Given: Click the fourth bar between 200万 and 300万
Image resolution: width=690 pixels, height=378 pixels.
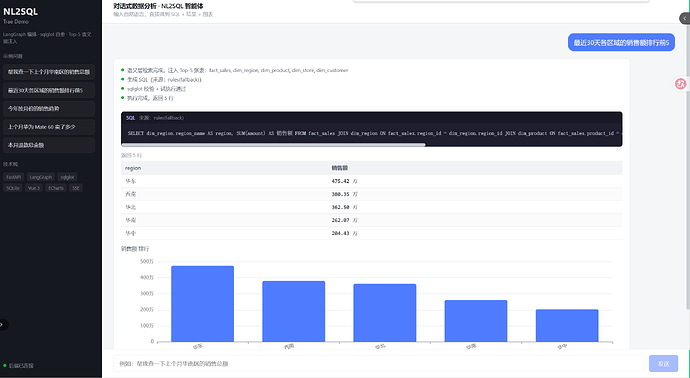Looking at the screenshot, I should coord(476,321).
